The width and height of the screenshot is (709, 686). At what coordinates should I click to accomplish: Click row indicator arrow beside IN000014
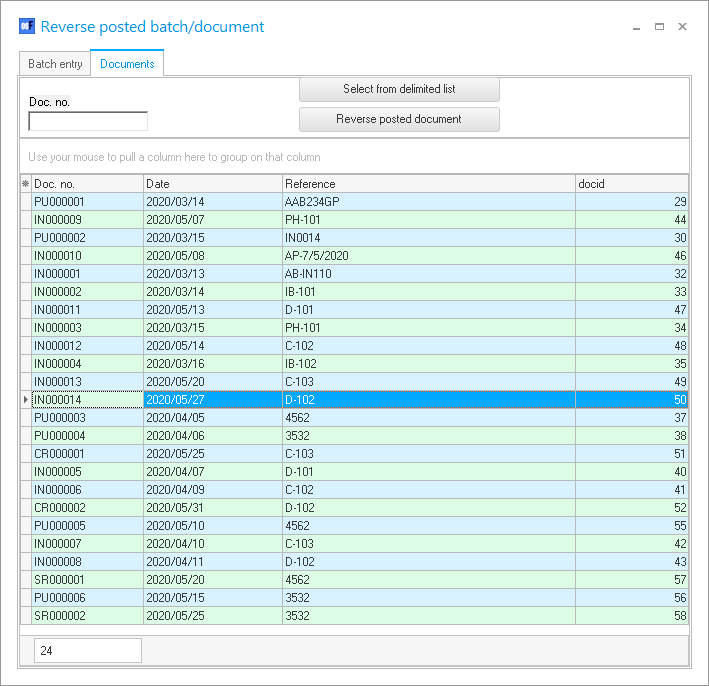pos(25,400)
